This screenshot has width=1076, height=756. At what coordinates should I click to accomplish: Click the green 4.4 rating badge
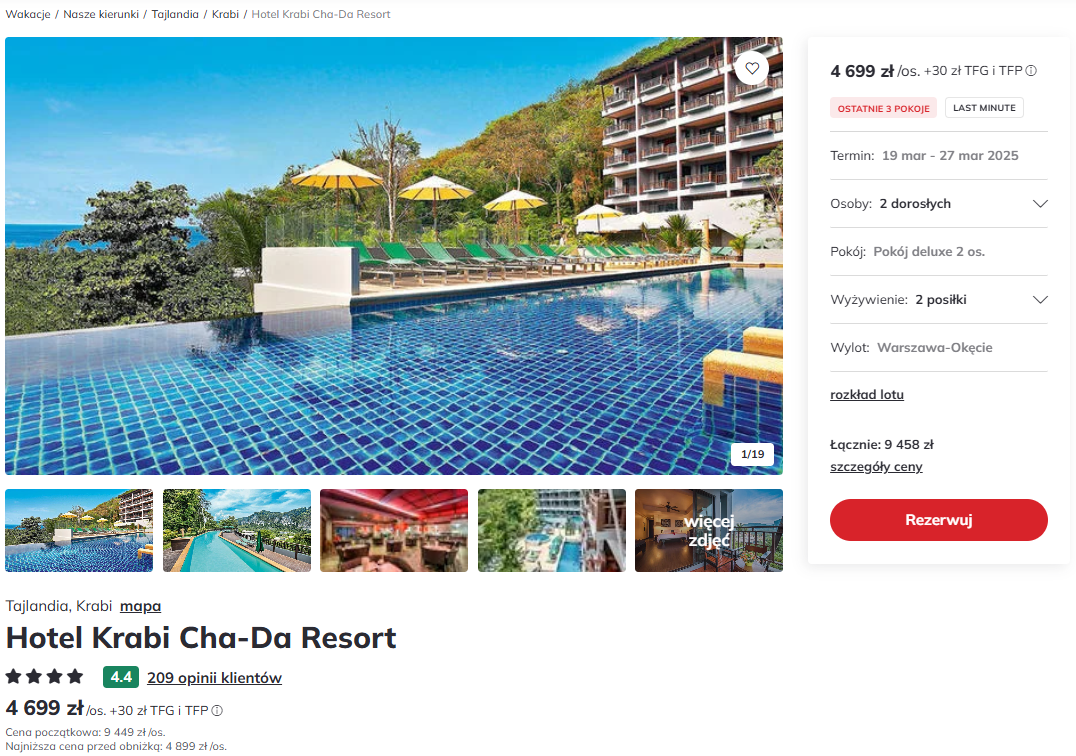(x=121, y=677)
